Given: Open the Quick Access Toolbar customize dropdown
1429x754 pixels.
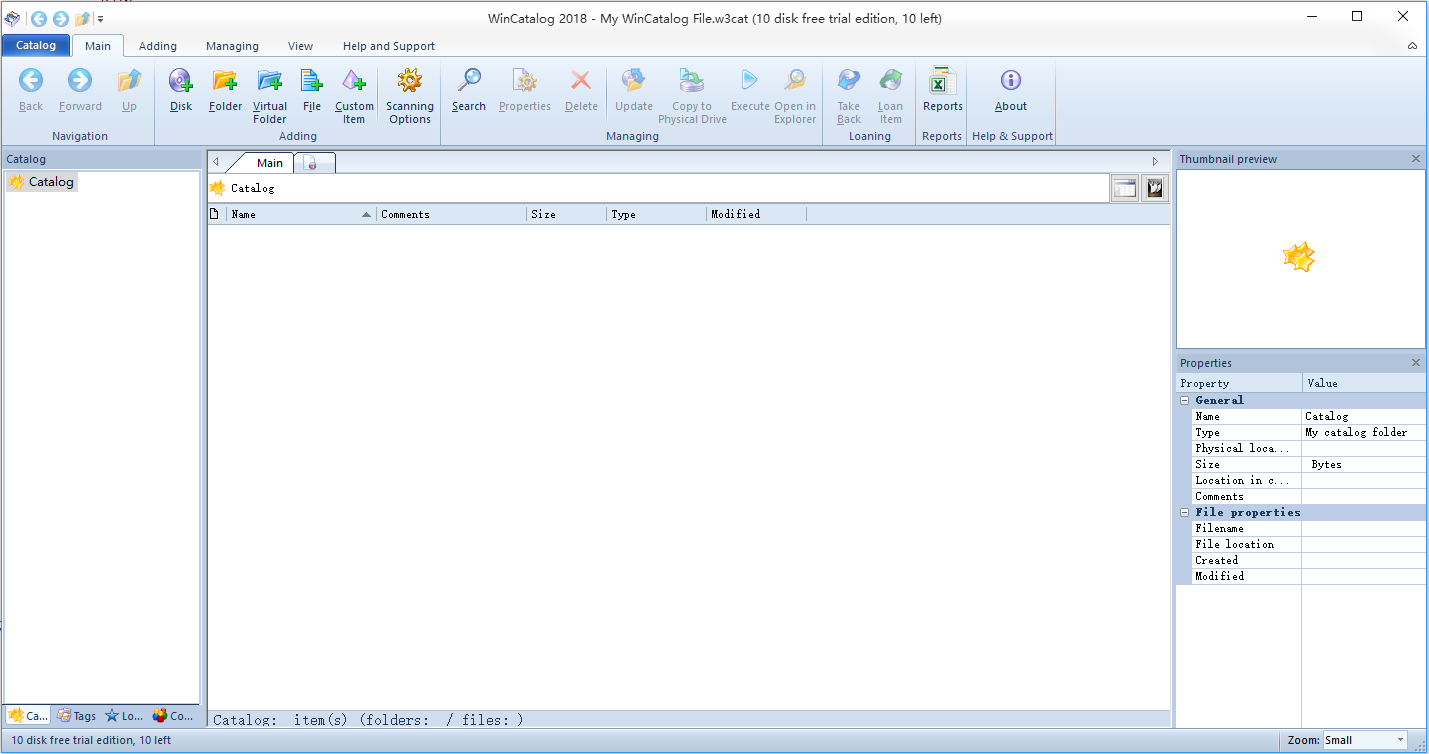Looking at the screenshot, I should click(100, 19).
